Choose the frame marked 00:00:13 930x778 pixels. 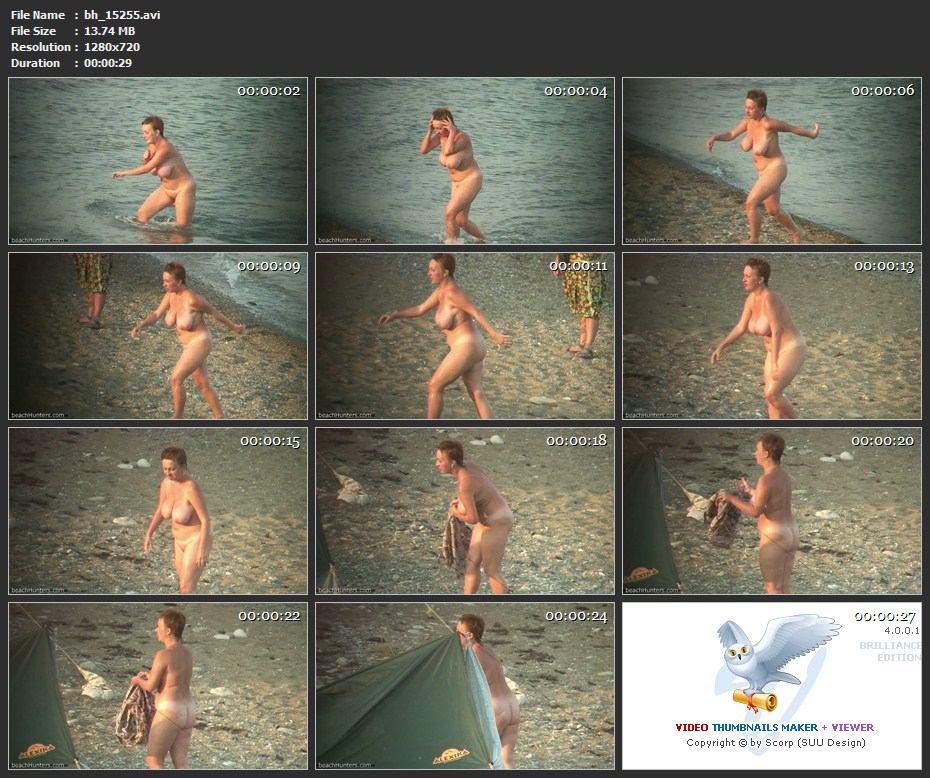[772, 336]
